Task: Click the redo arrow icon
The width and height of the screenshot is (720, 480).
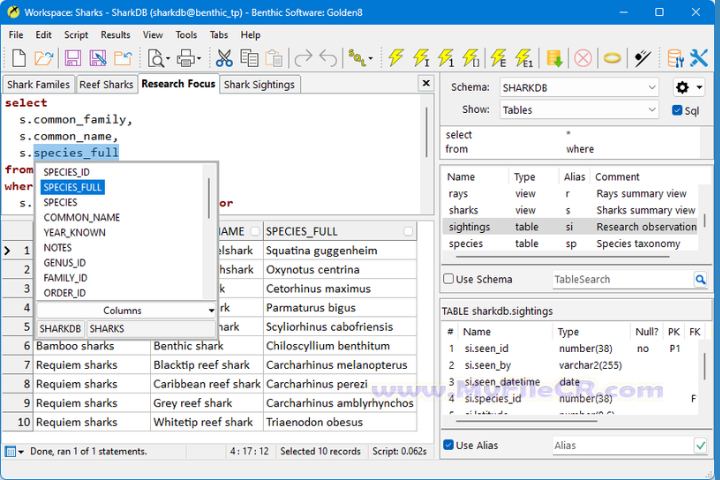Action: [x=303, y=58]
